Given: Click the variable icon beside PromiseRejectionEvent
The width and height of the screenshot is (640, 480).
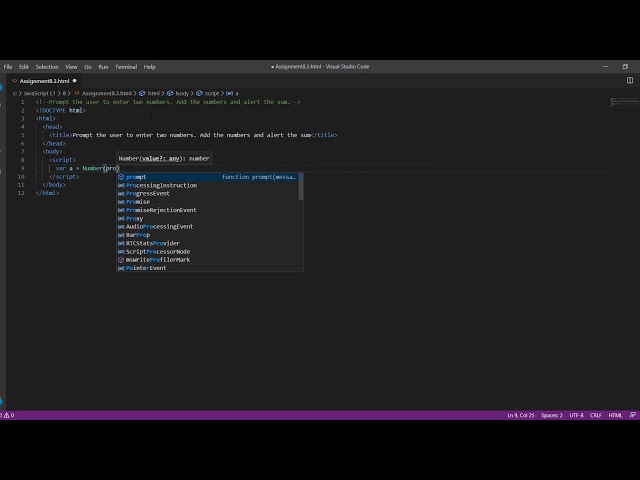Looking at the screenshot, I should click(121, 210).
